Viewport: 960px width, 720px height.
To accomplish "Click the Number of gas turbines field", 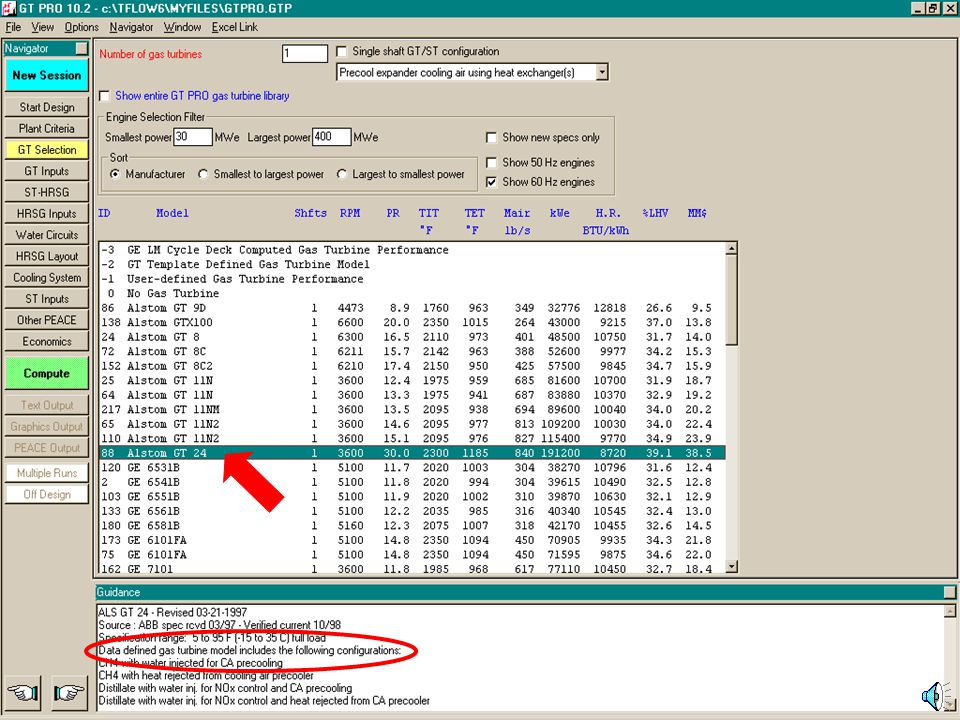I will pos(304,53).
